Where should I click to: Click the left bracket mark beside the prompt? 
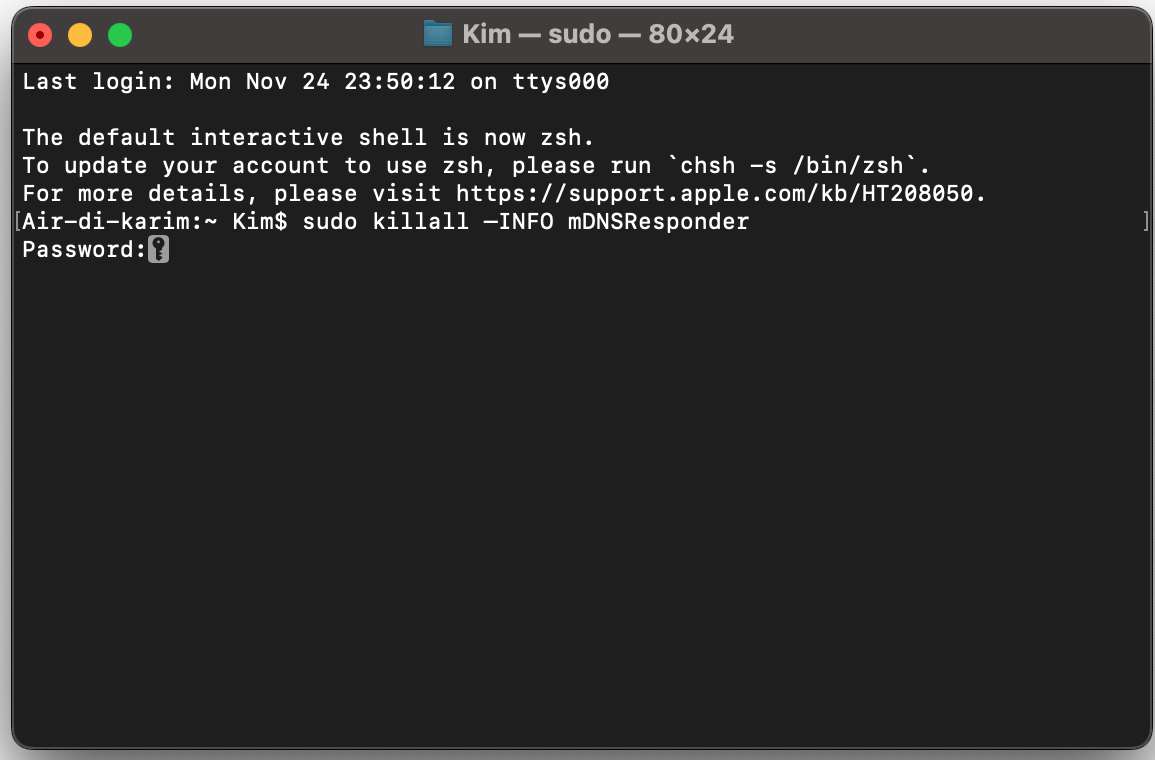click(x=18, y=222)
